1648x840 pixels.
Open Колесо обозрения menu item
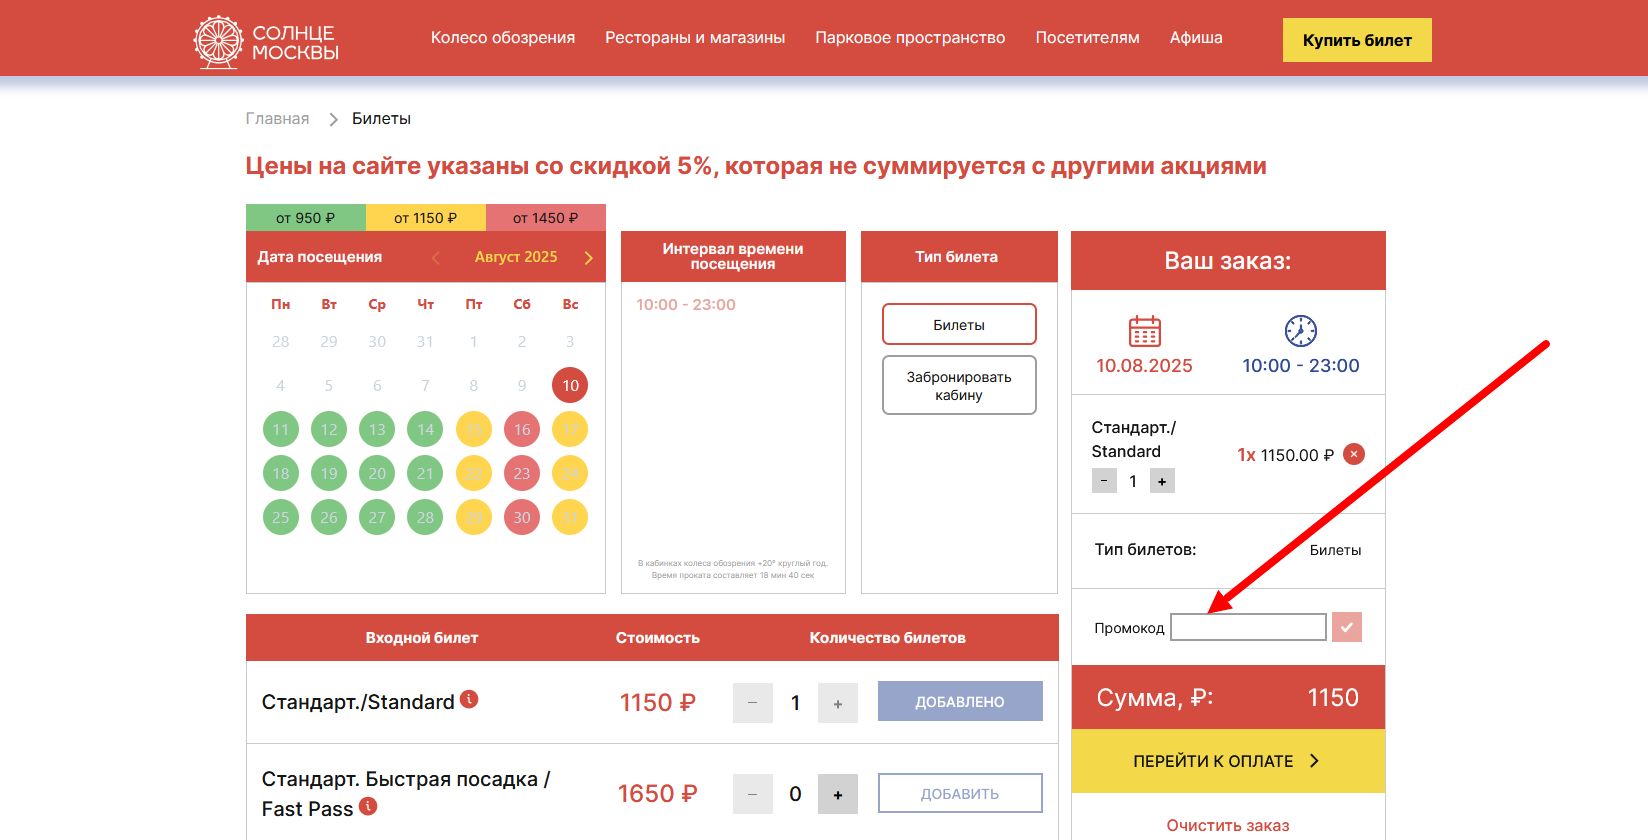(x=503, y=38)
